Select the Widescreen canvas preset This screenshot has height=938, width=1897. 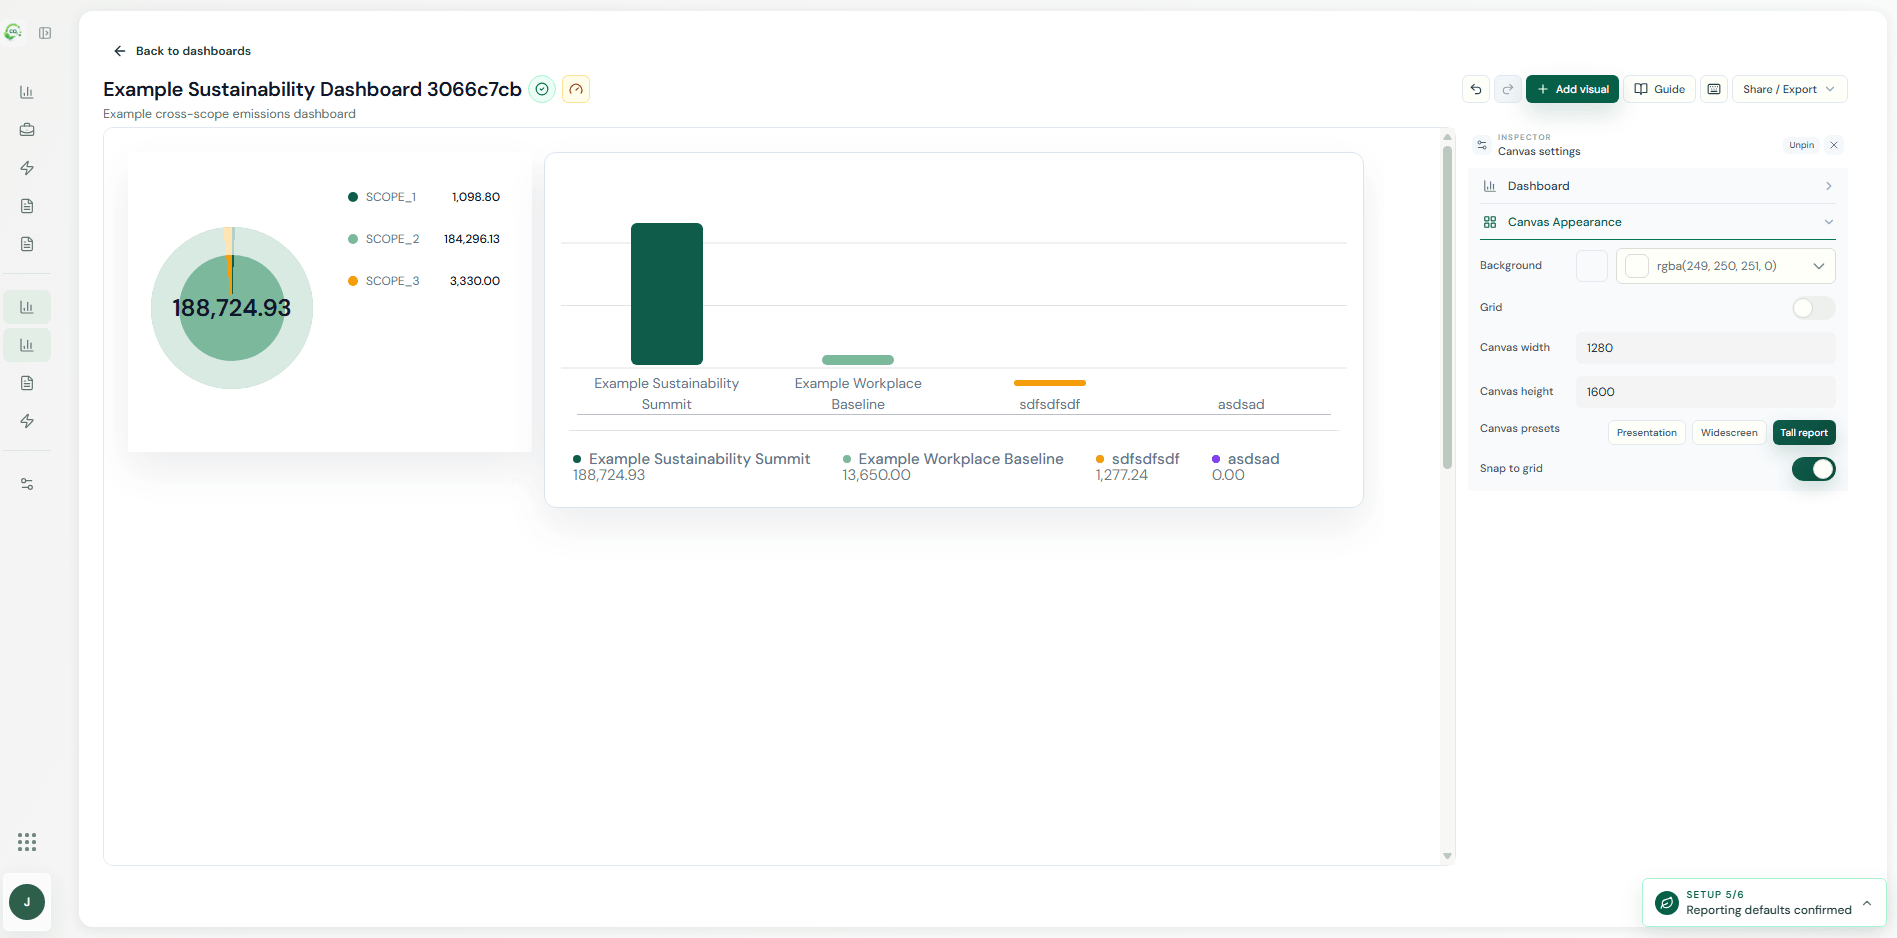pos(1729,433)
